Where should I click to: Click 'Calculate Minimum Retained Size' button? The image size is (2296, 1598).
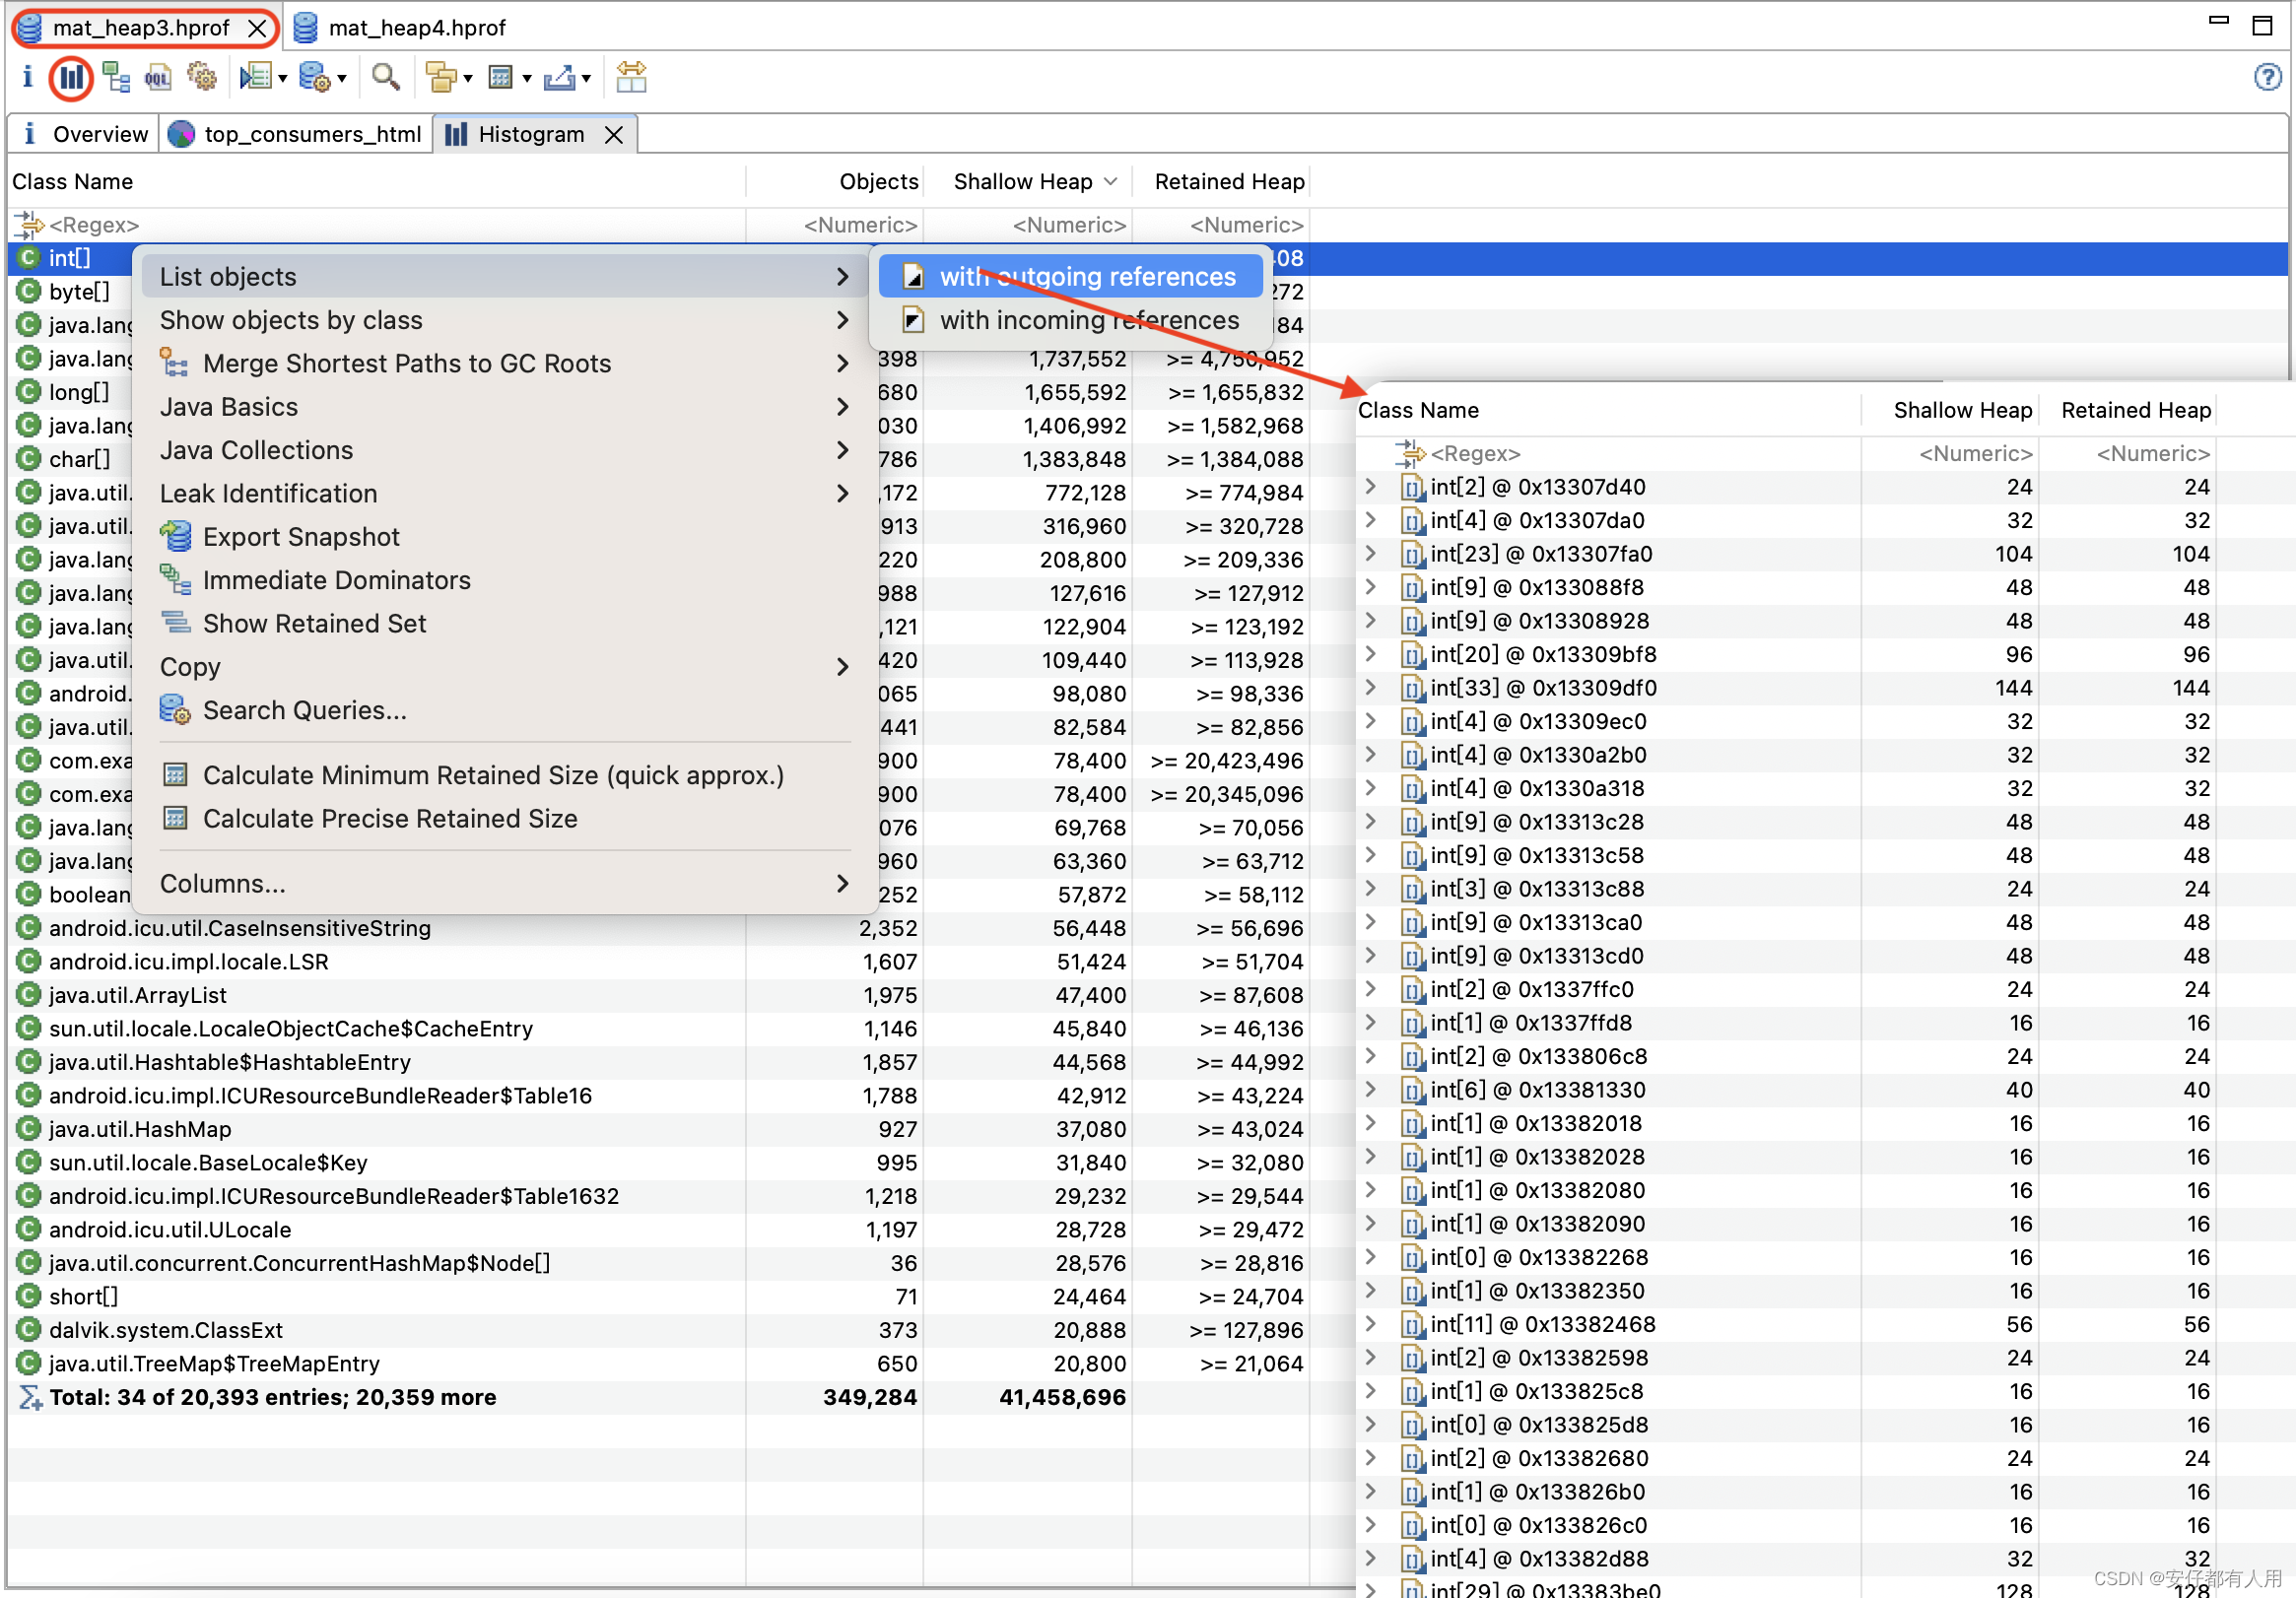point(494,776)
